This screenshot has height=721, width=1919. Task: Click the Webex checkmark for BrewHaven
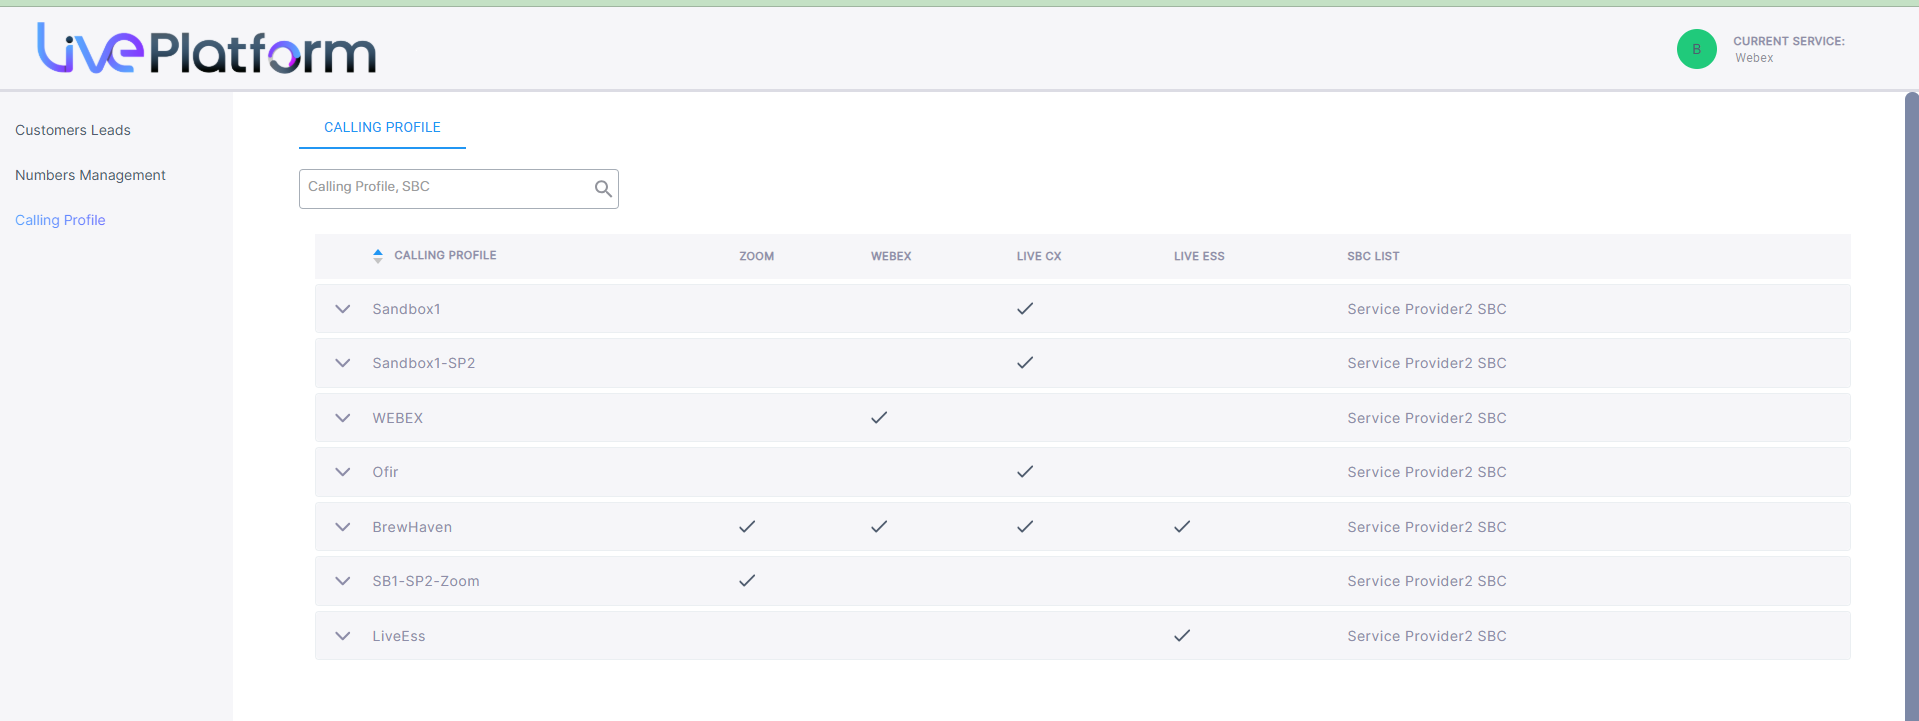(879, 527)
